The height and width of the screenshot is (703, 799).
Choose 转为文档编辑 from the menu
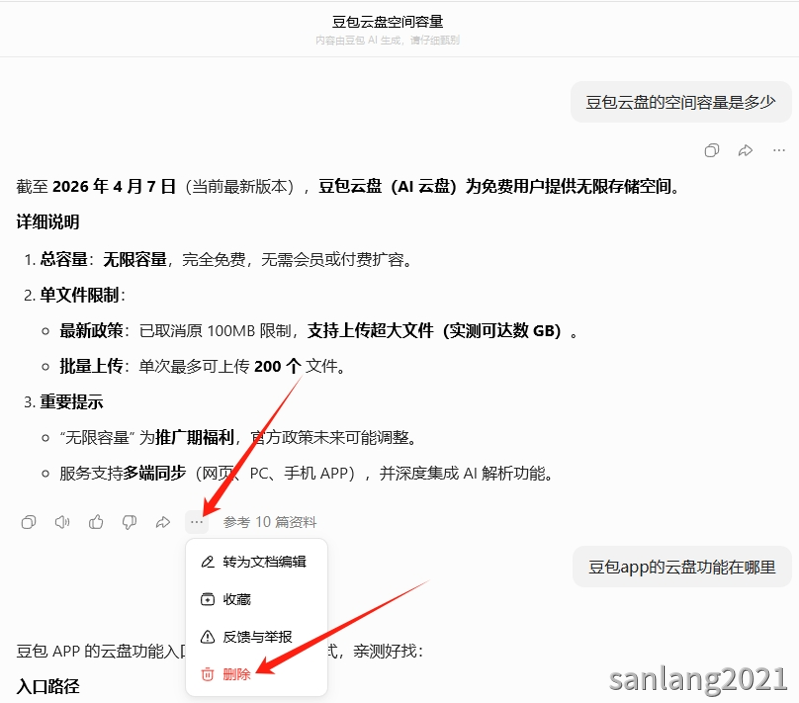pos(256,562)
